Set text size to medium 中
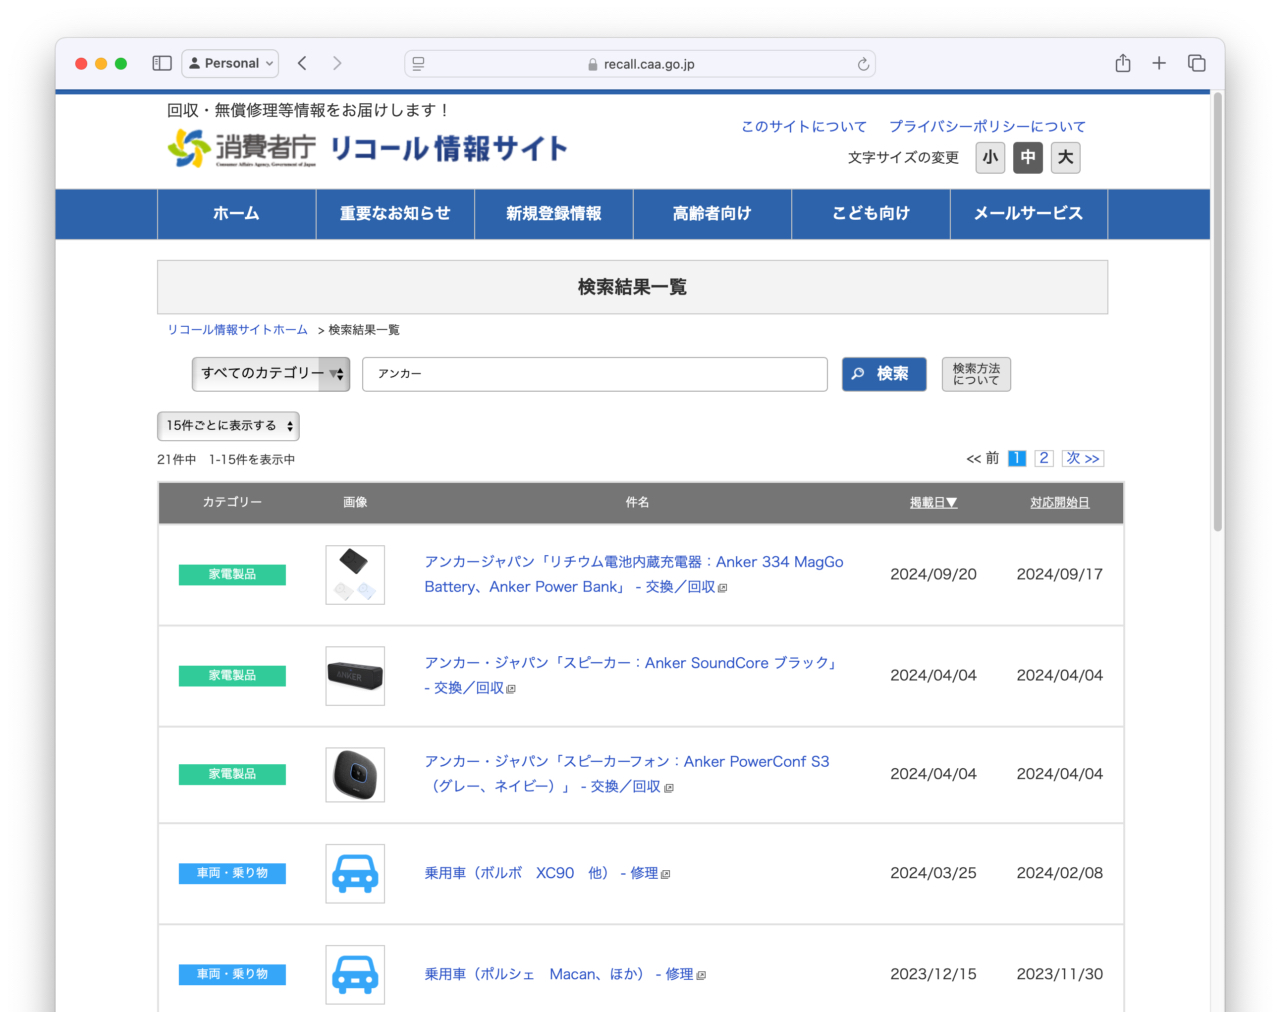The height and width of the screenshot is (1012, 1280). click(1028, 157)
